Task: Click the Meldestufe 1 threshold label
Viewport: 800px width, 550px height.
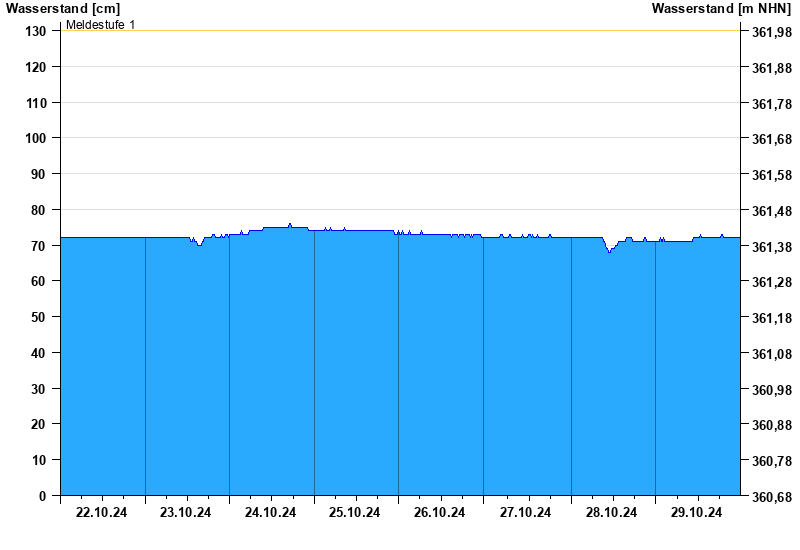Action: (x=101, y=25)
